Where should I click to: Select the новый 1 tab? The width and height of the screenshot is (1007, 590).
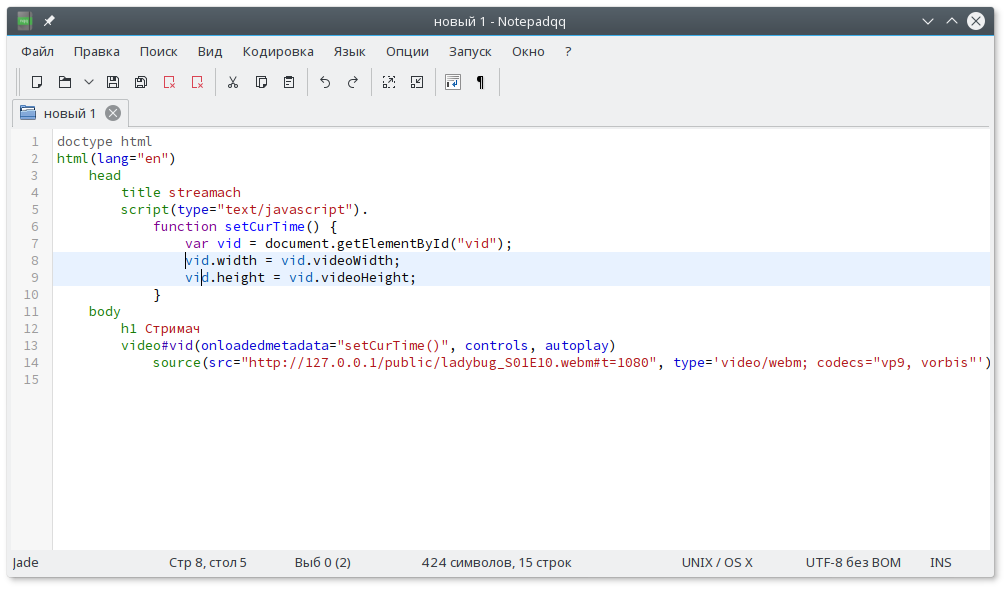point(69,113)
